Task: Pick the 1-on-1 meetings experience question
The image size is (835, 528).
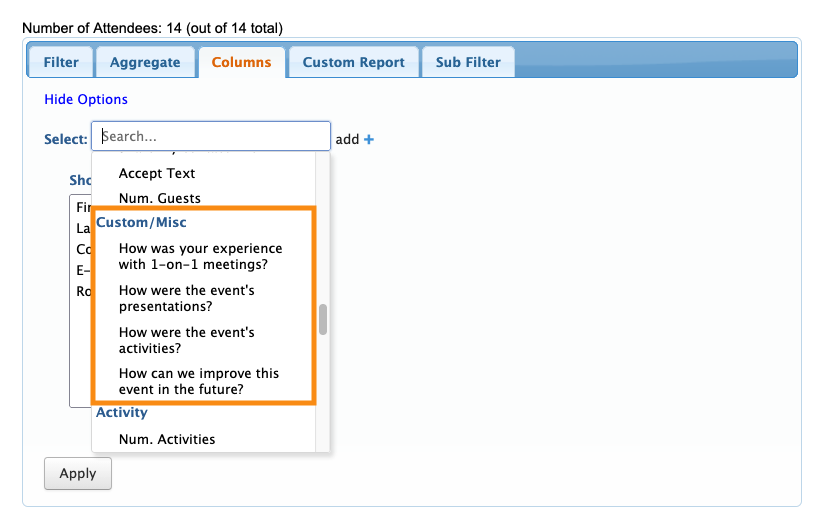Action: coord(200,256)
